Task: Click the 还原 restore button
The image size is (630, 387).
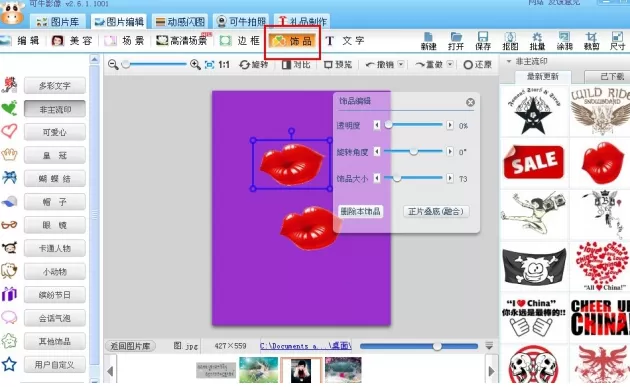Action: pyautogui.click(x=477, y=65)
